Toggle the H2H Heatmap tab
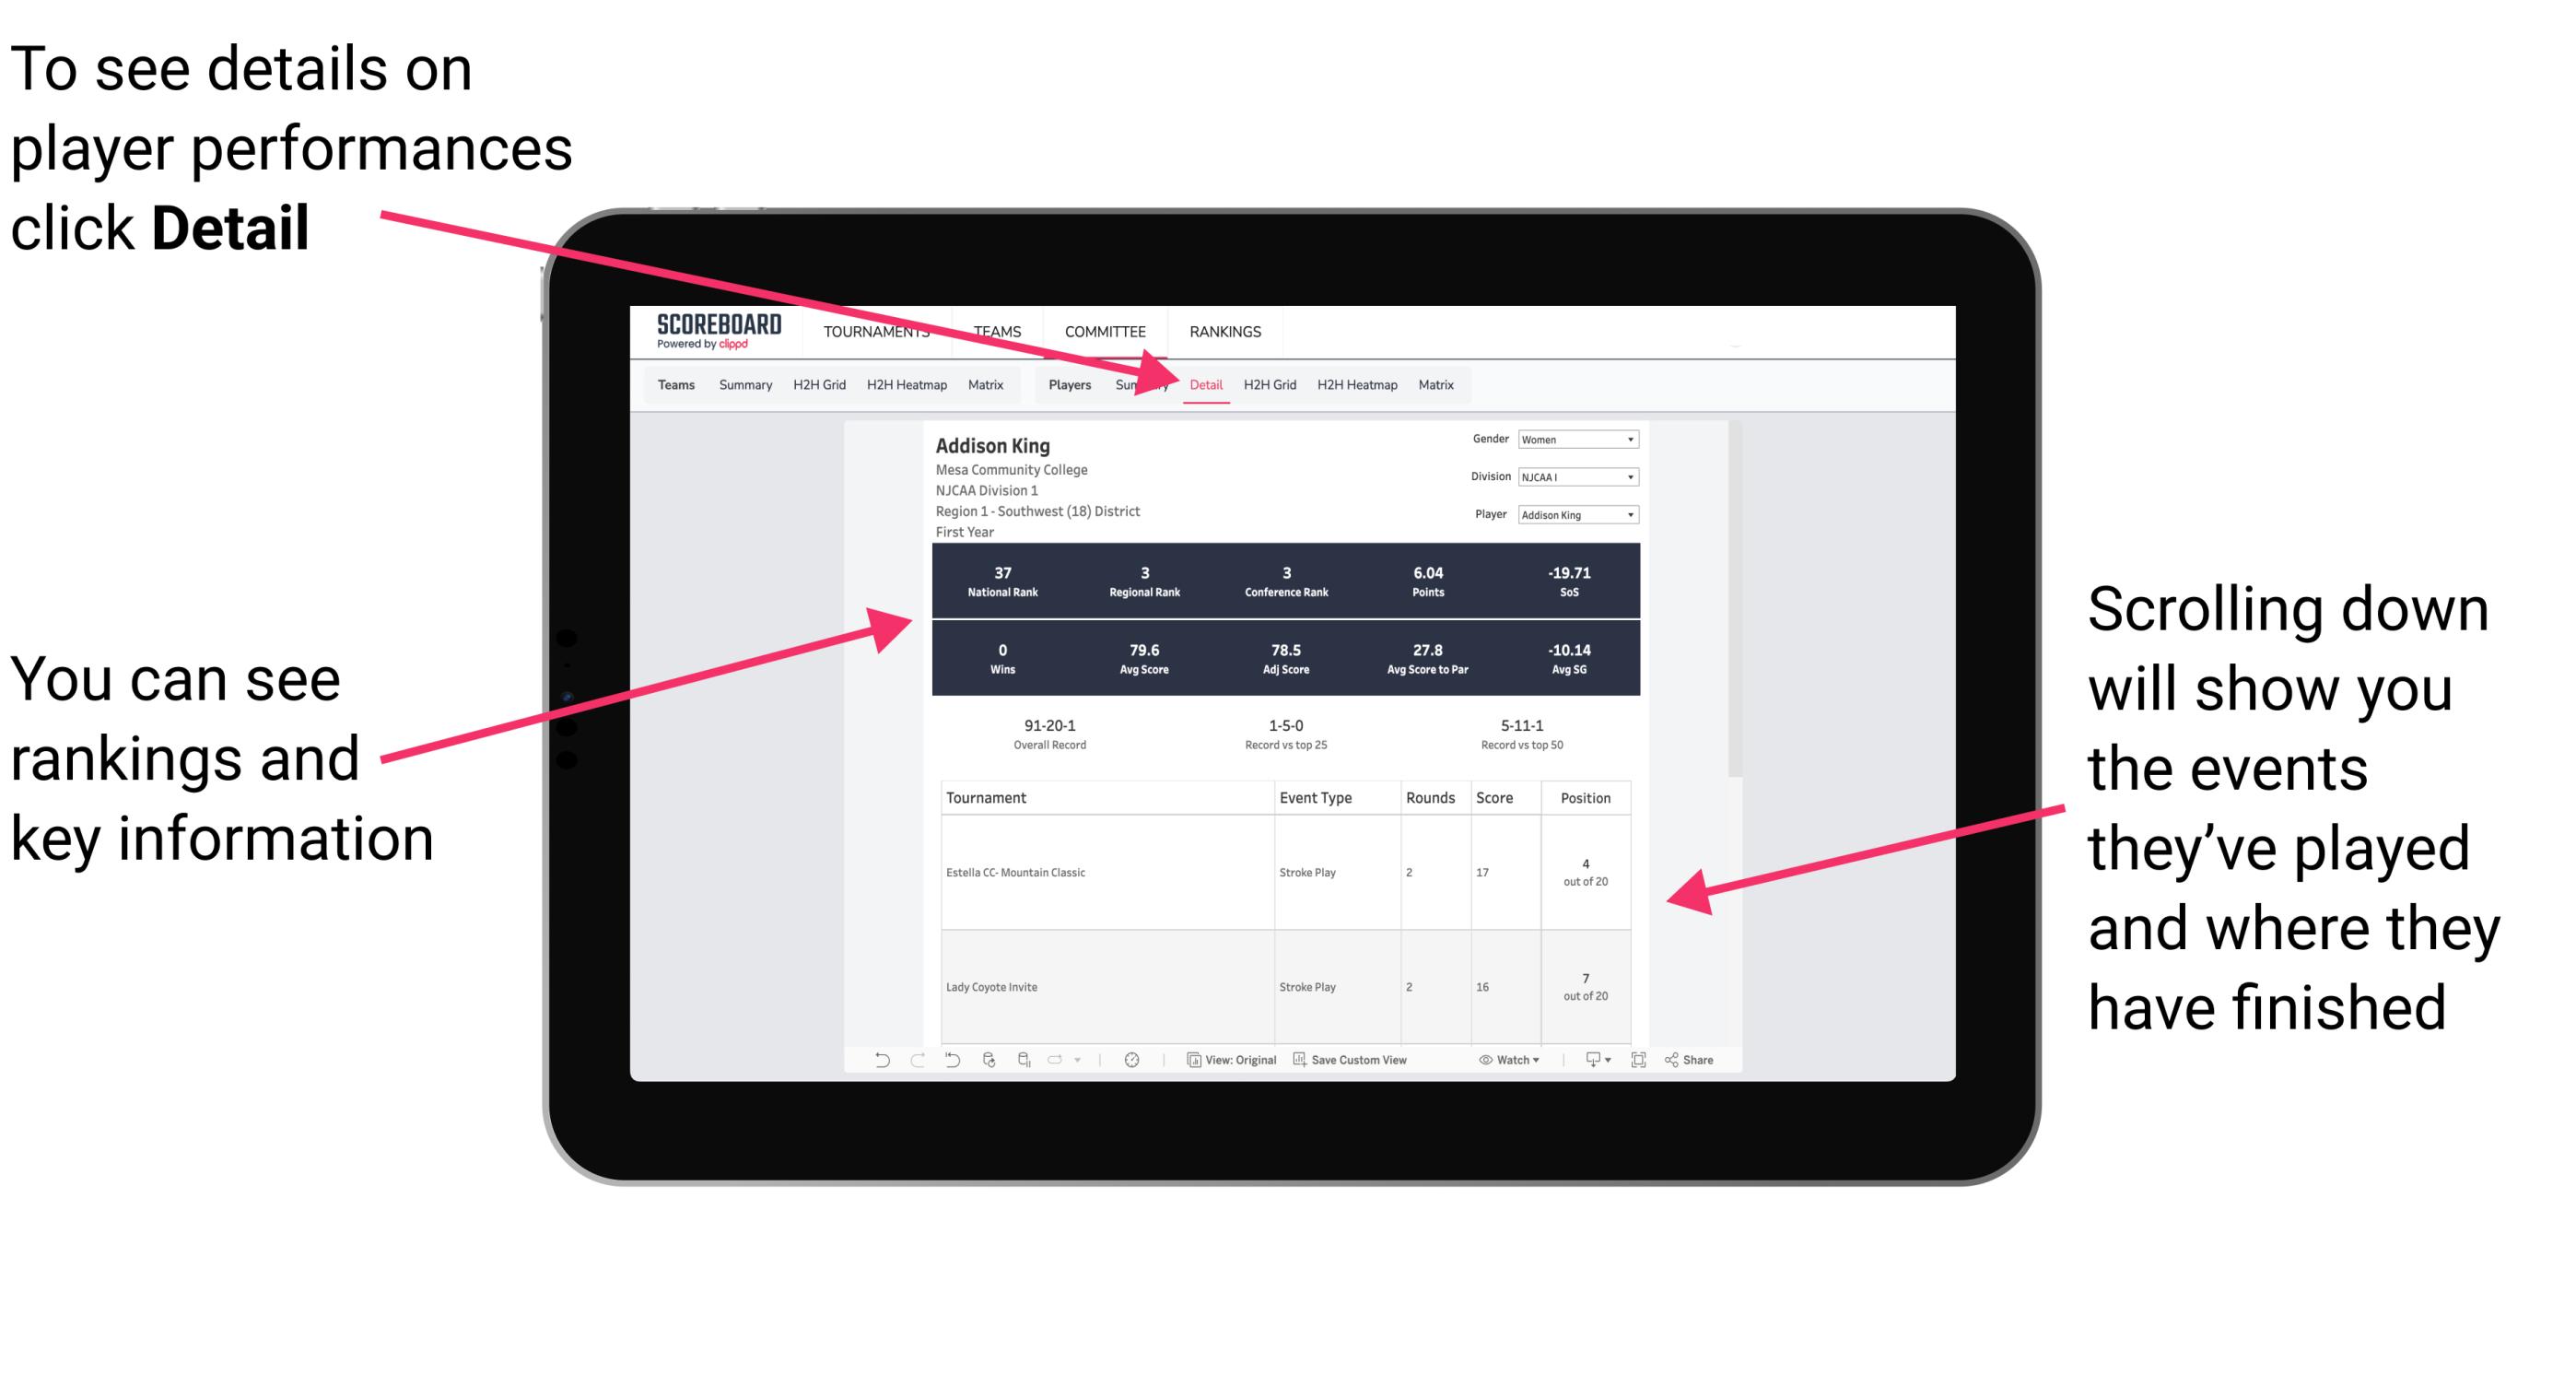 pyautogui.click(x=1356, y=384)
